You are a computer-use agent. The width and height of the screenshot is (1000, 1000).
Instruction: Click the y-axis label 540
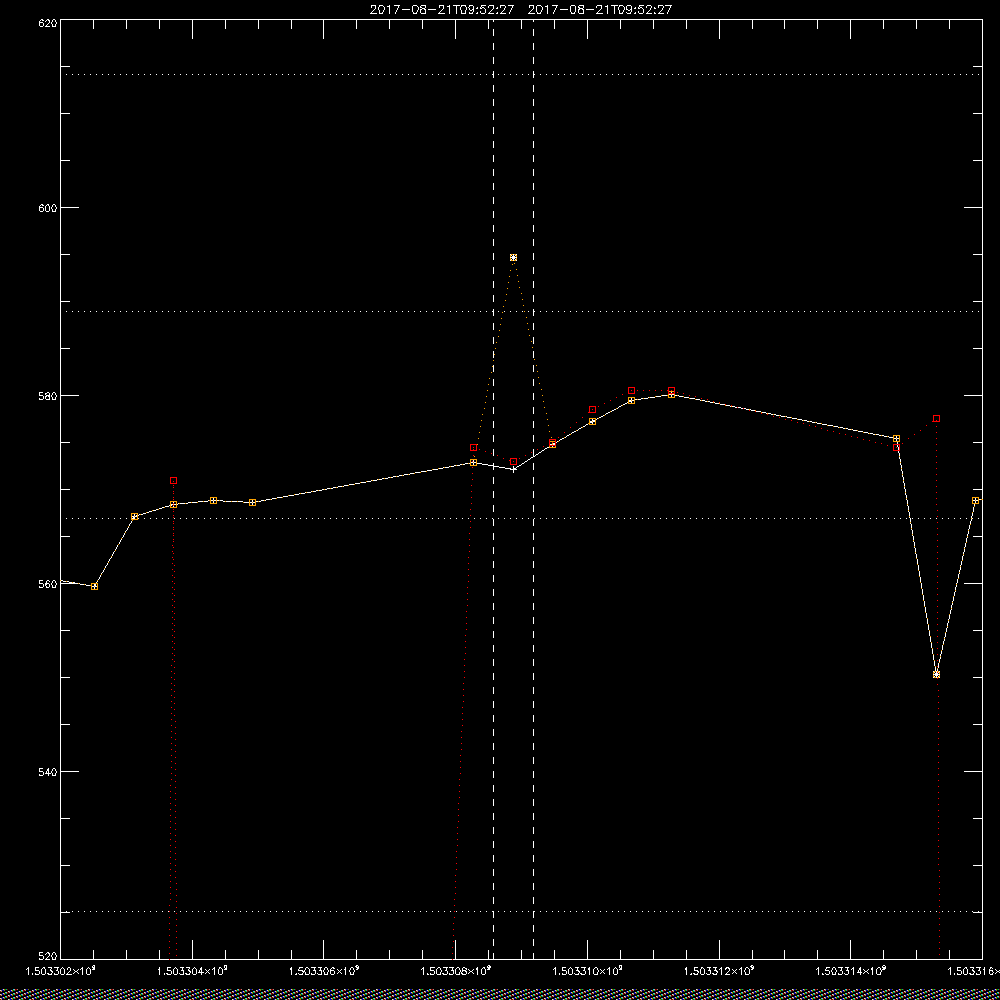[50, 772]
